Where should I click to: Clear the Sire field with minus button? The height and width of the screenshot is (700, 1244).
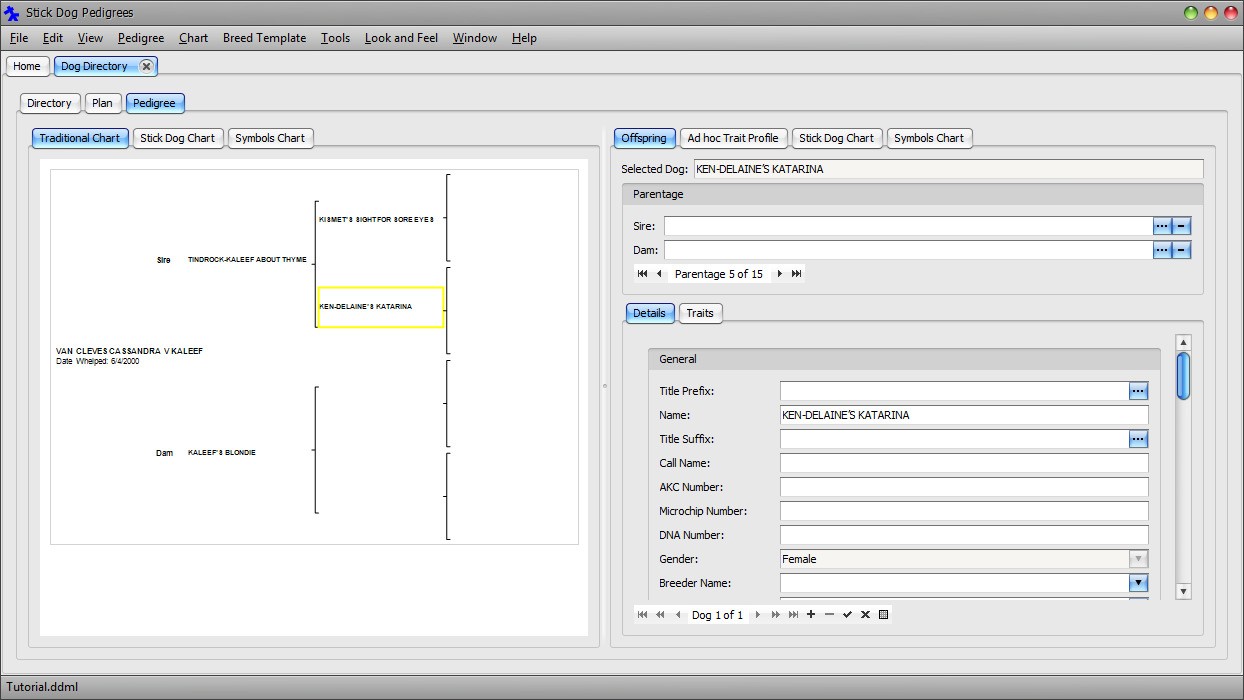click(x=1181, y=226)
